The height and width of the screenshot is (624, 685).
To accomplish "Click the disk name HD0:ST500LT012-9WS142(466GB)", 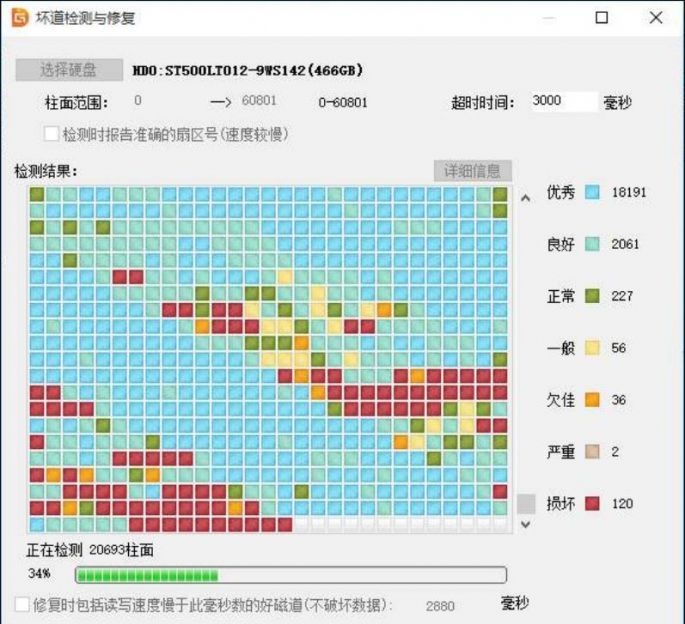I will tap(248, 70).
